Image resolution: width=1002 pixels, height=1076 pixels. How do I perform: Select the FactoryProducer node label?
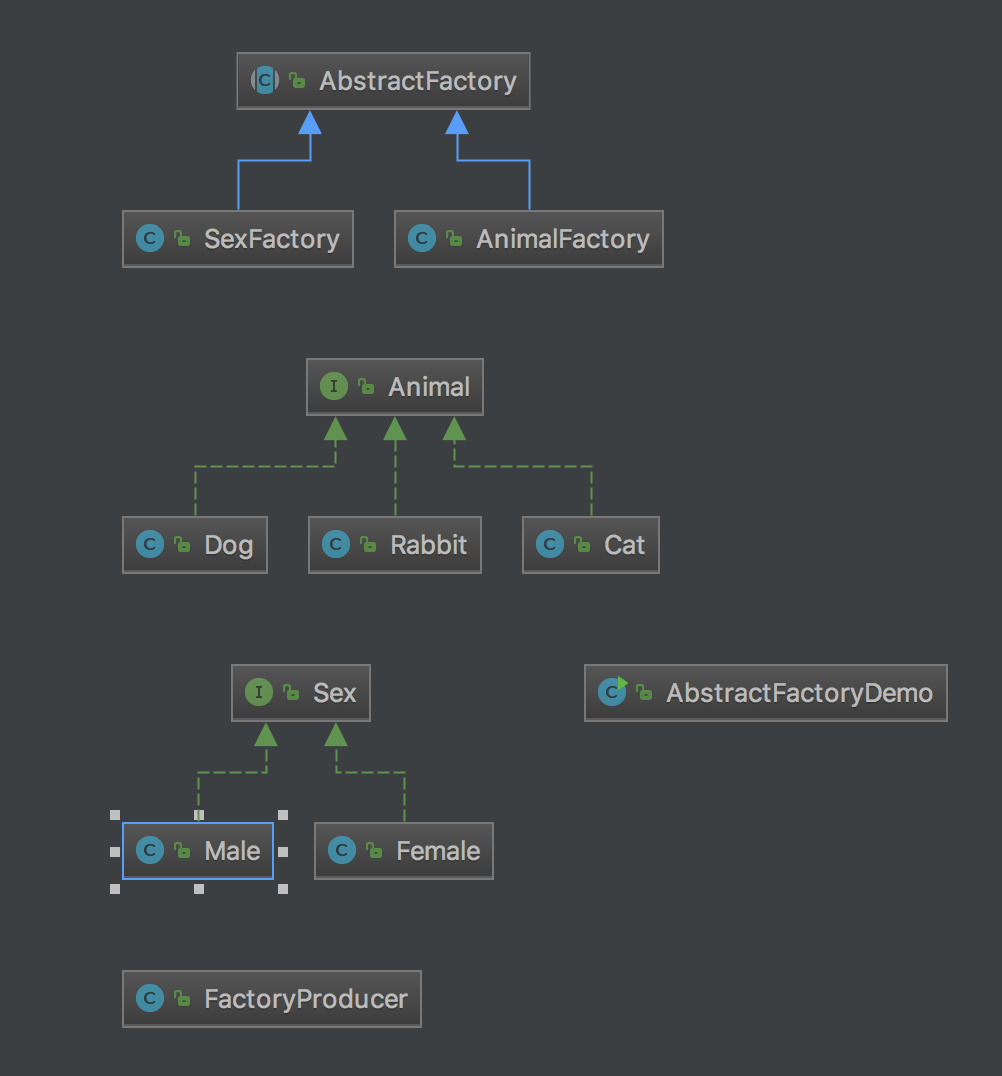(x=306, y=999)
